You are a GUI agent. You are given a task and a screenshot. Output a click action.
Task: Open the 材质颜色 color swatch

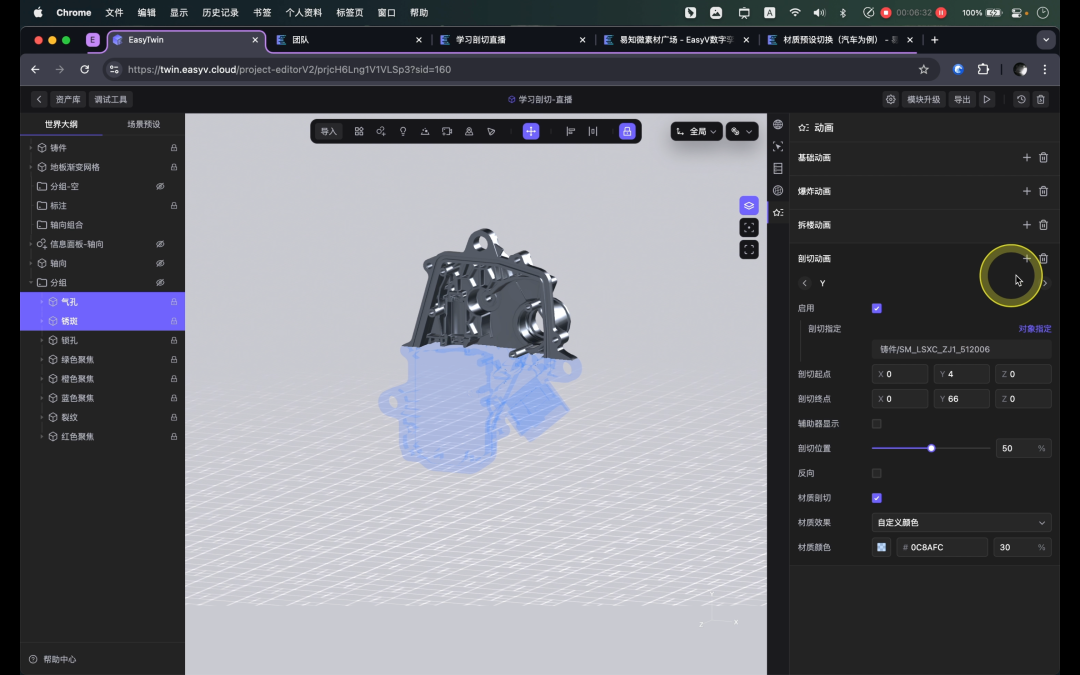[881, 548]
